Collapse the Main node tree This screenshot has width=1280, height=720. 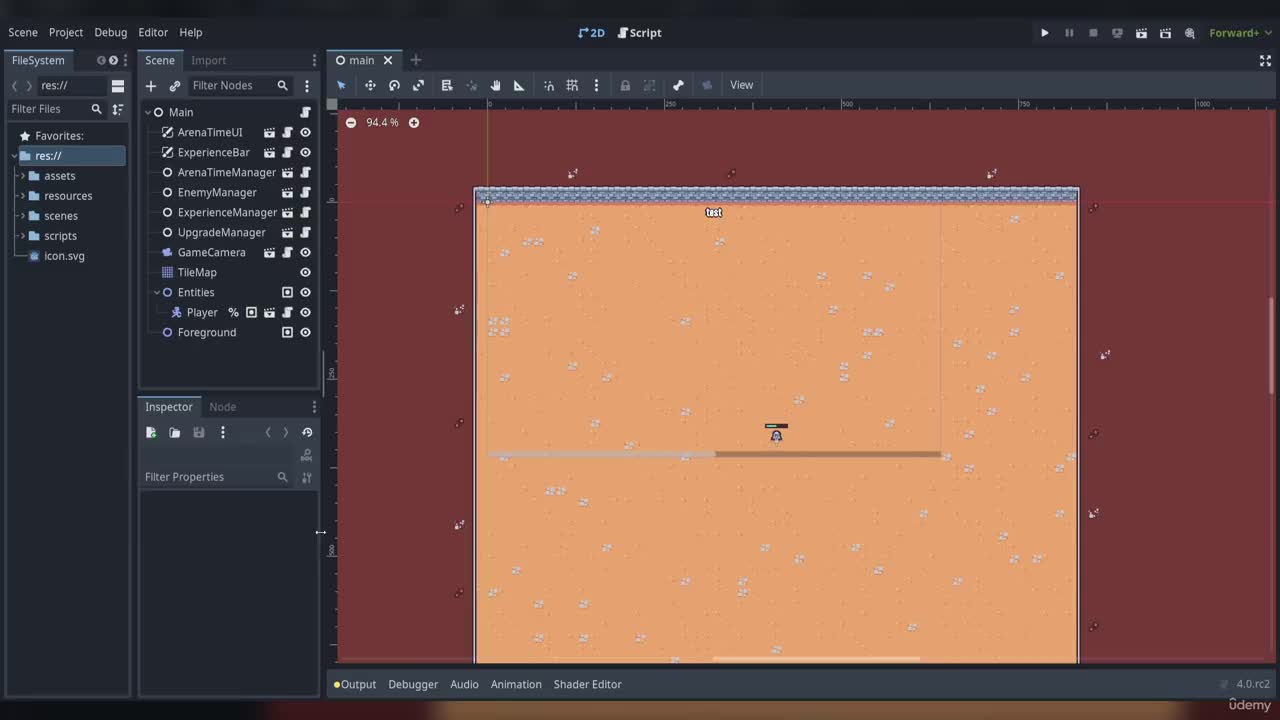148,112
